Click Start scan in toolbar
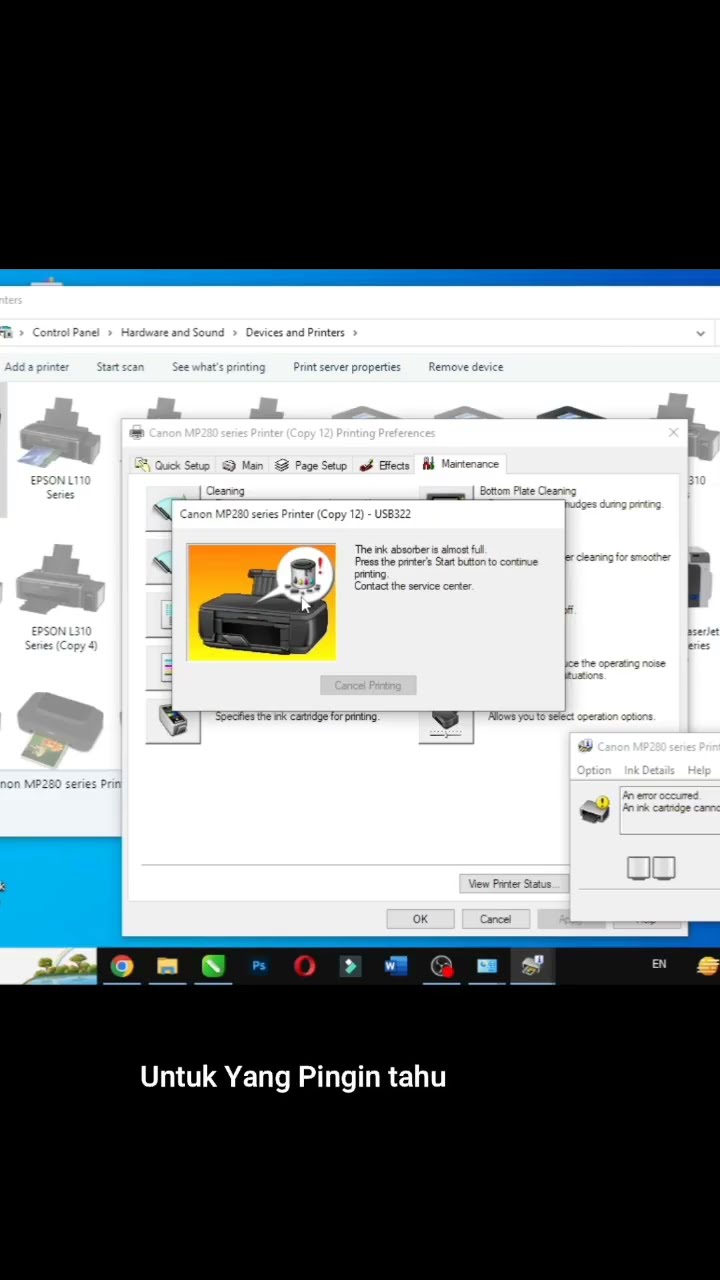The image size is (720, 1280). (120, 367)
